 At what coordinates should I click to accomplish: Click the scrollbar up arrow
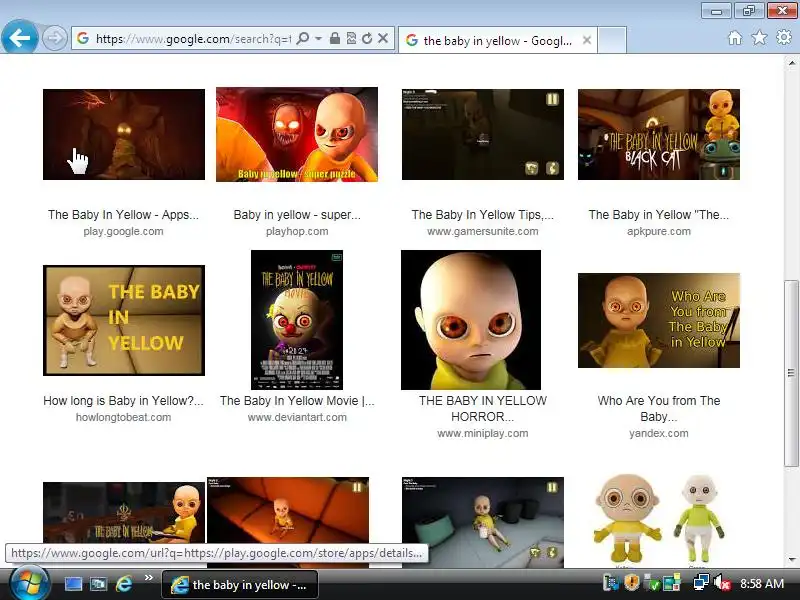(x=791, y=64)
